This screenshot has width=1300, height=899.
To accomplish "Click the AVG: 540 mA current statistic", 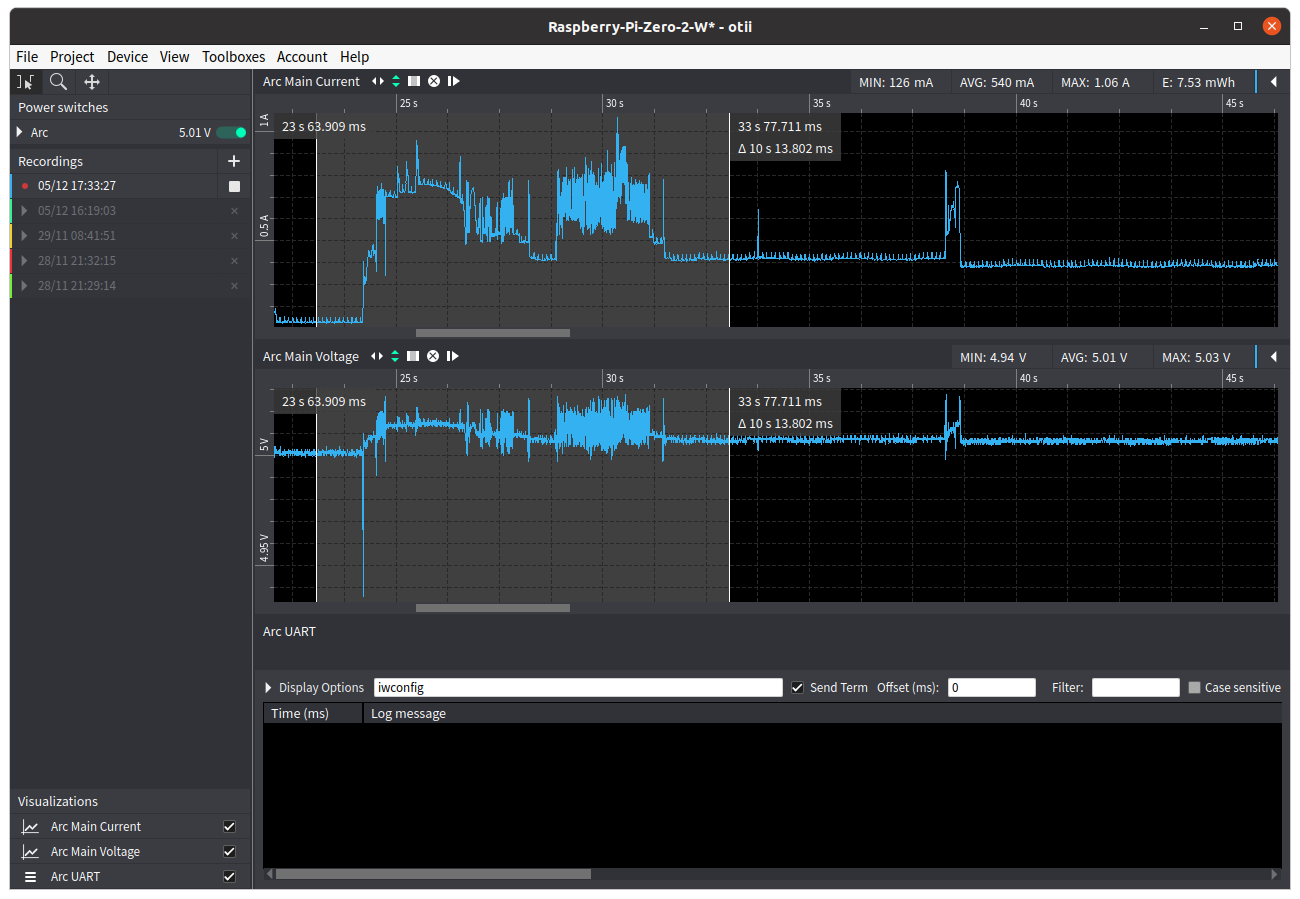I will [x=997, y=83].
